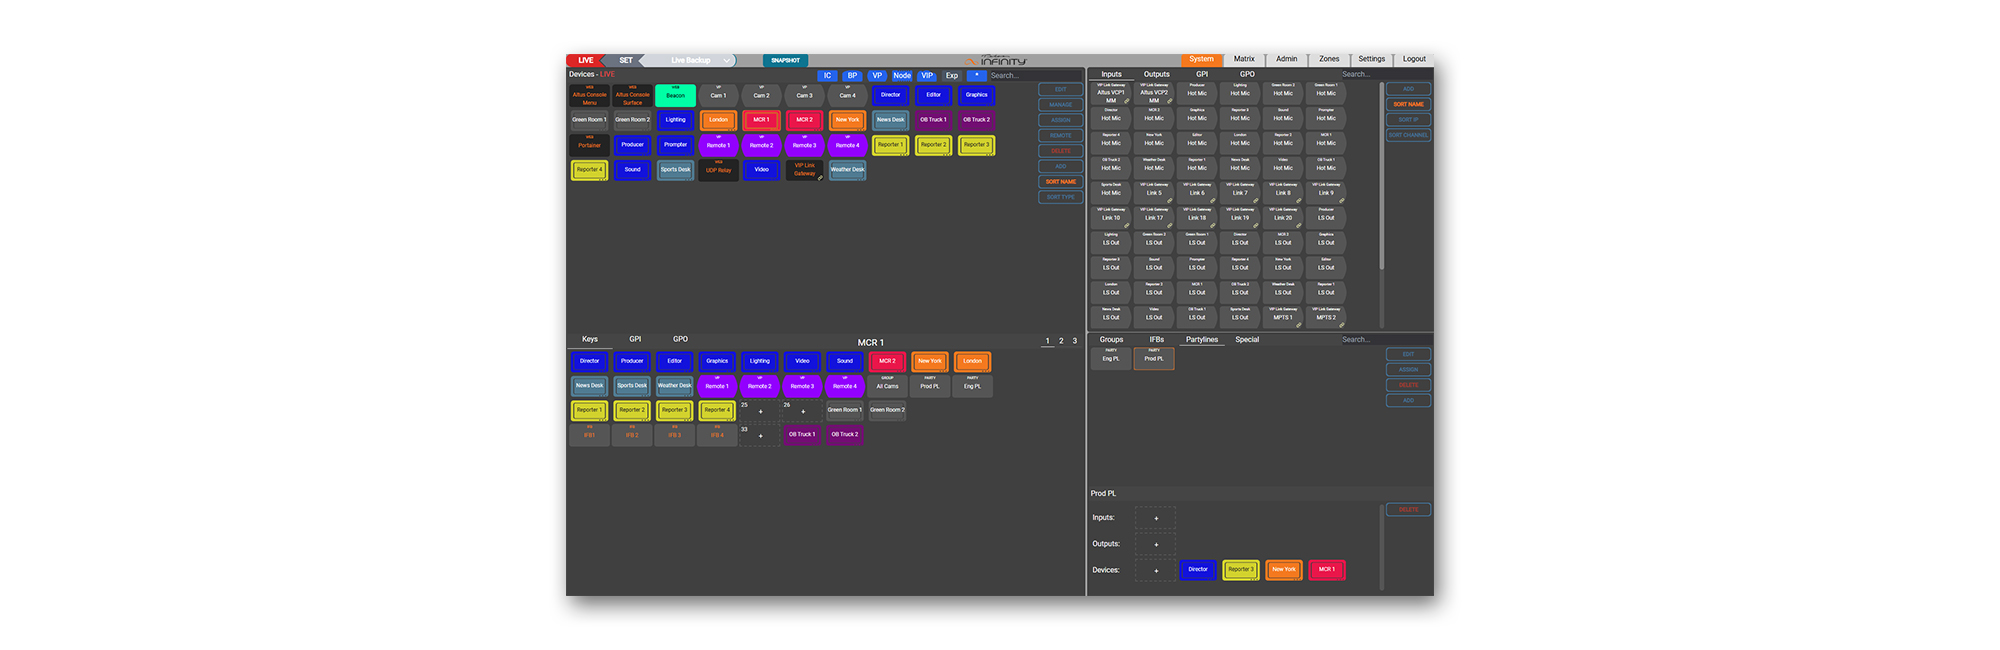This screenshot has height=650, width=2000.
Task: Switch to the Outputs tab
Action: 1157,74
